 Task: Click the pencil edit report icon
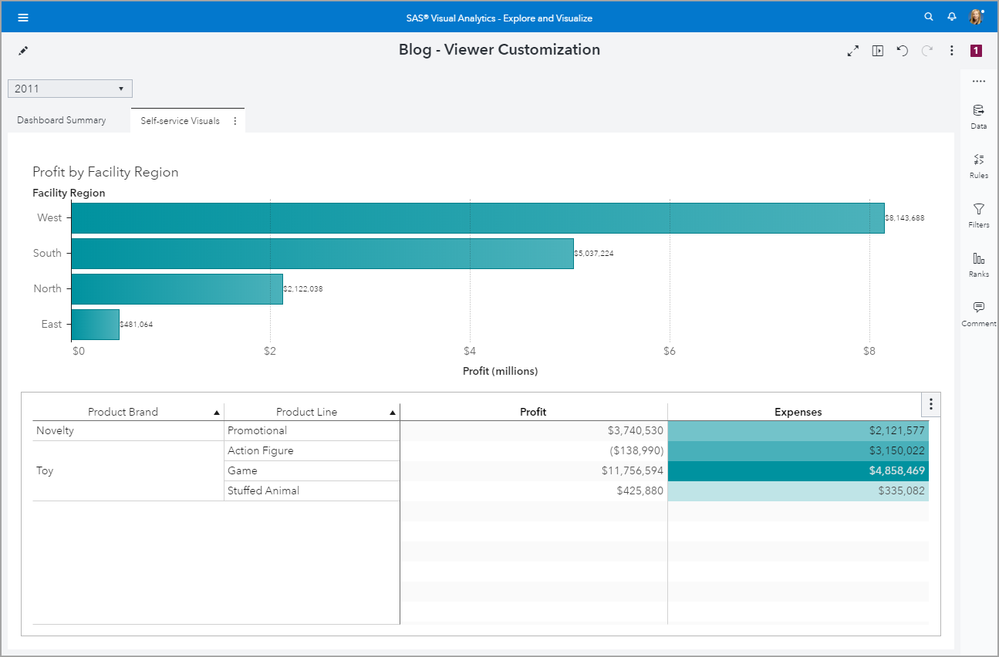click(24, 50)
